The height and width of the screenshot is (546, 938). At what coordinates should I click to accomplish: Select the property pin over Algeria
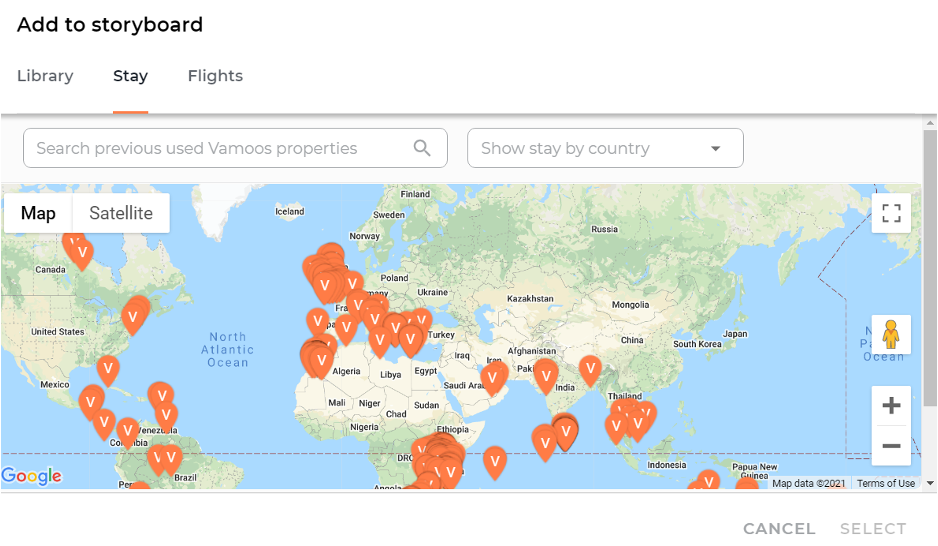click(321, 361)
